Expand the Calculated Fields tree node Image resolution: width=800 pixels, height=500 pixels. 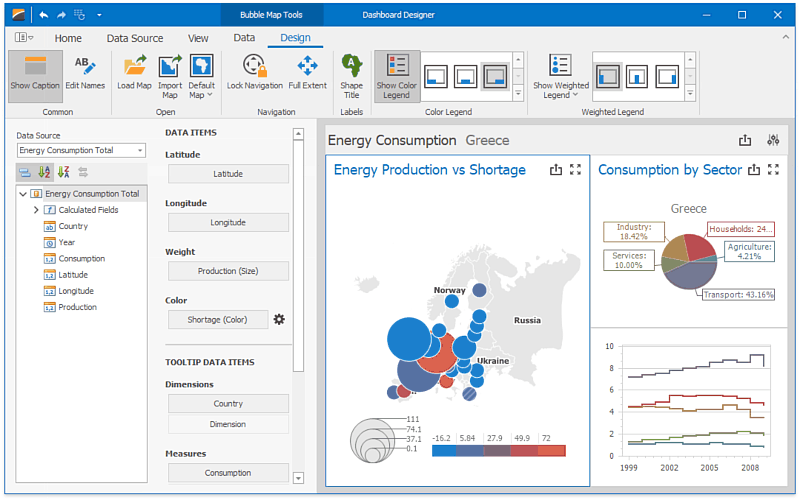pos(37,210)
